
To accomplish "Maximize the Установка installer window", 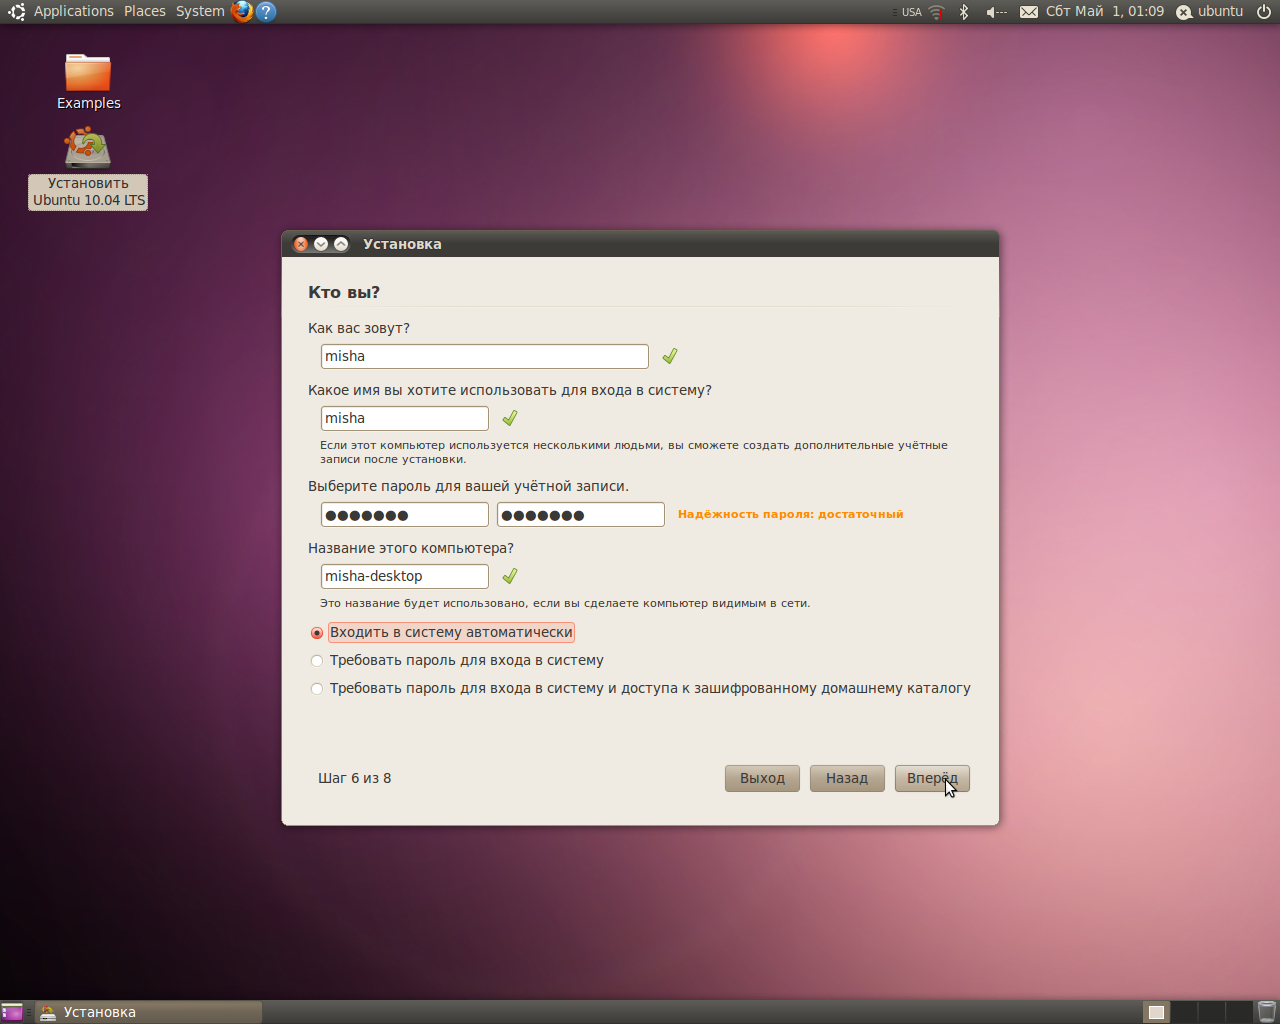I will (x=341, y=244).
